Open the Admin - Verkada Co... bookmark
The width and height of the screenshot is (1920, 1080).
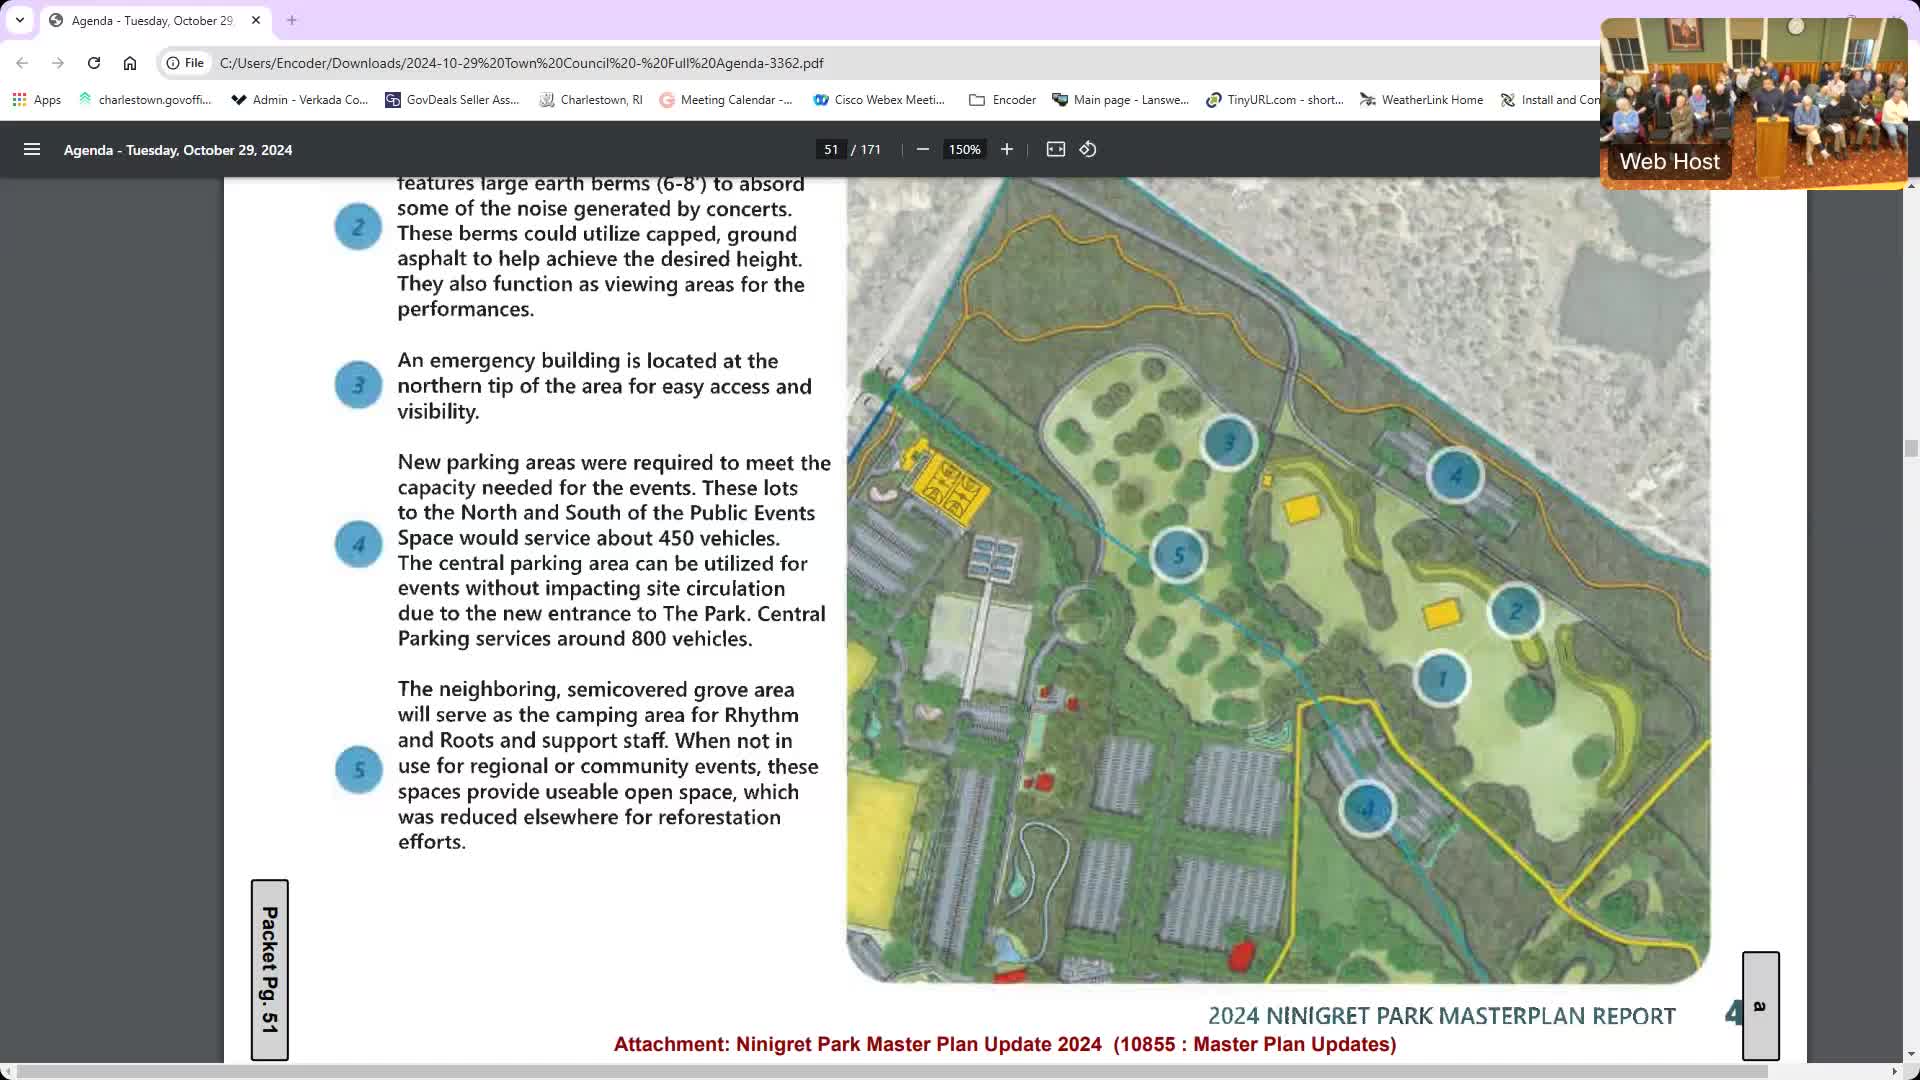(x=300, y=100)
